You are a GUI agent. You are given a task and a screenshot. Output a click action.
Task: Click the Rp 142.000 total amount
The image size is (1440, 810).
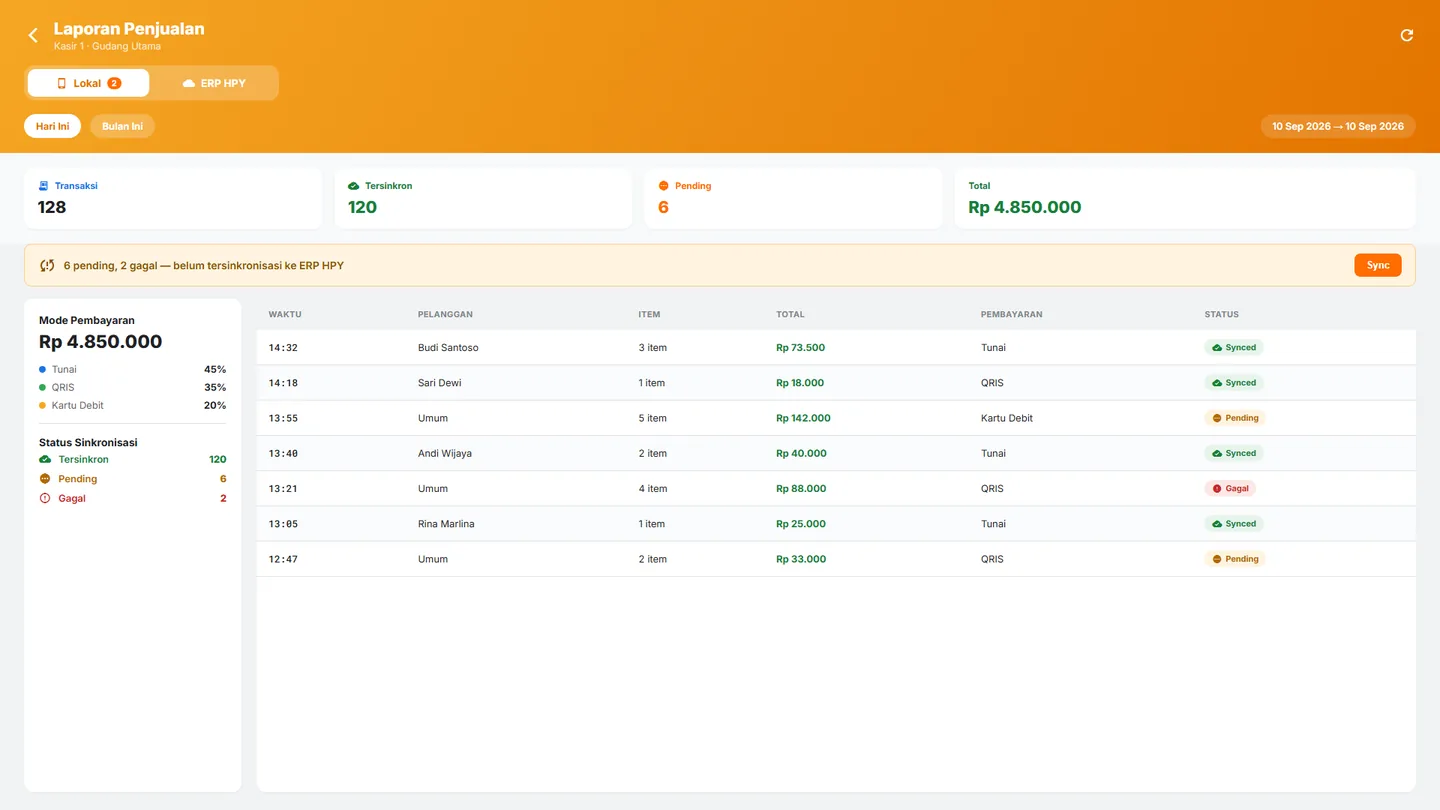[x=803, y=418]
